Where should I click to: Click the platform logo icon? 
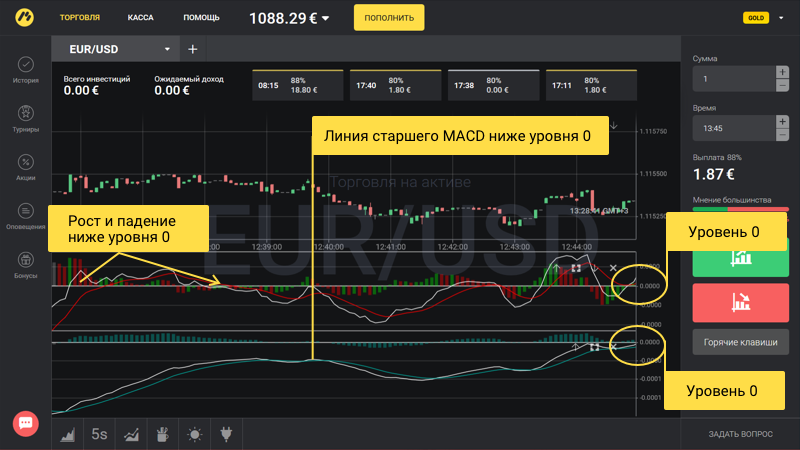[24, 18]
